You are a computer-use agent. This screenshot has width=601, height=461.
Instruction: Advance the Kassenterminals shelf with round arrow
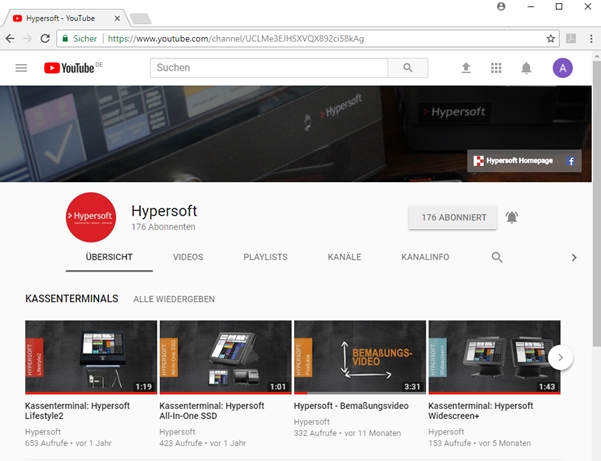pyautogui.click(x=560, y=358)
